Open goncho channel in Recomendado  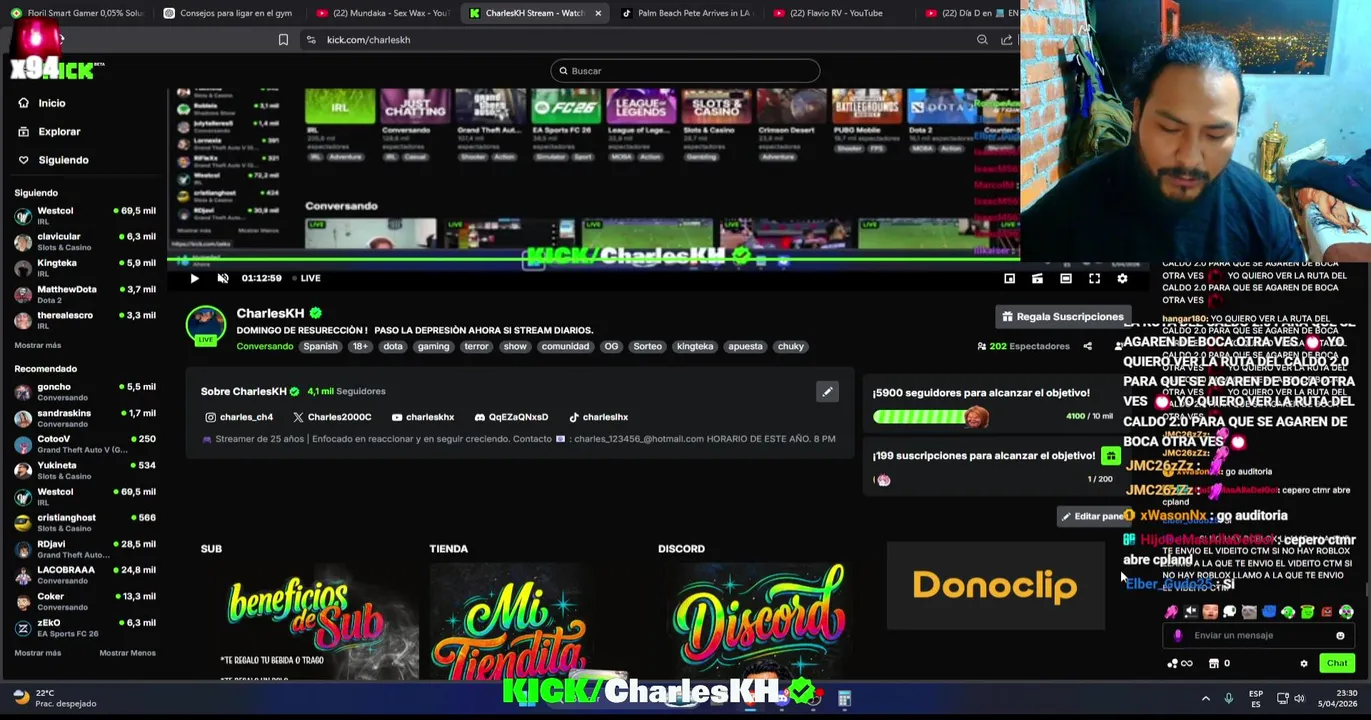point(85,391)
